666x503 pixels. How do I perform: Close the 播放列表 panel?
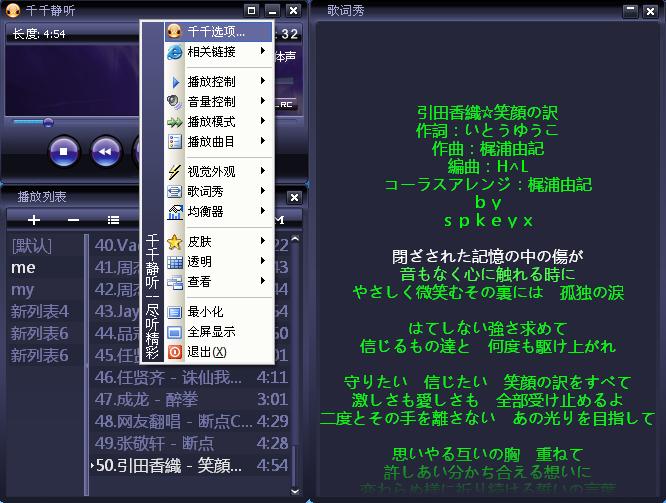(x=294, y=198)
